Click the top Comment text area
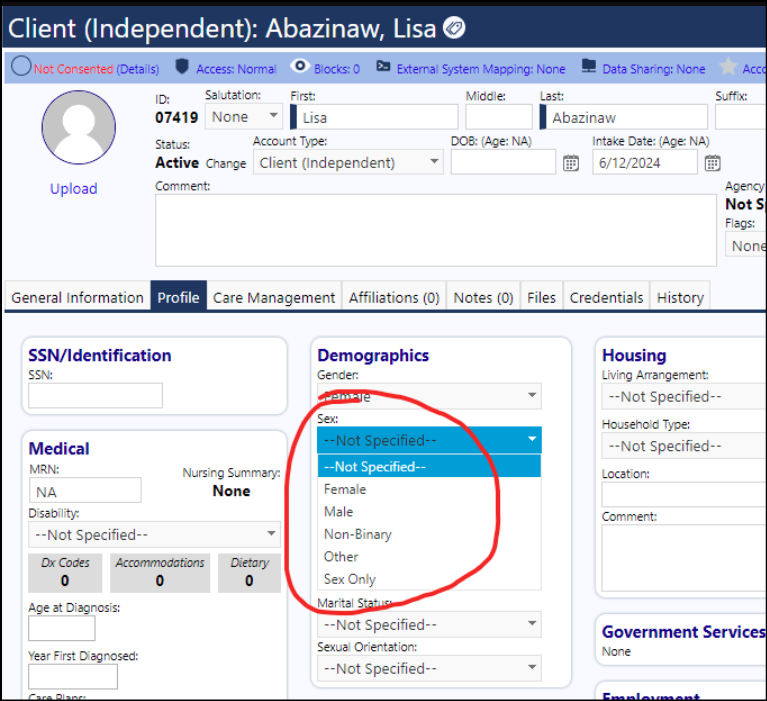This screenshot has width=767, height=701. (x=436, y=230)
